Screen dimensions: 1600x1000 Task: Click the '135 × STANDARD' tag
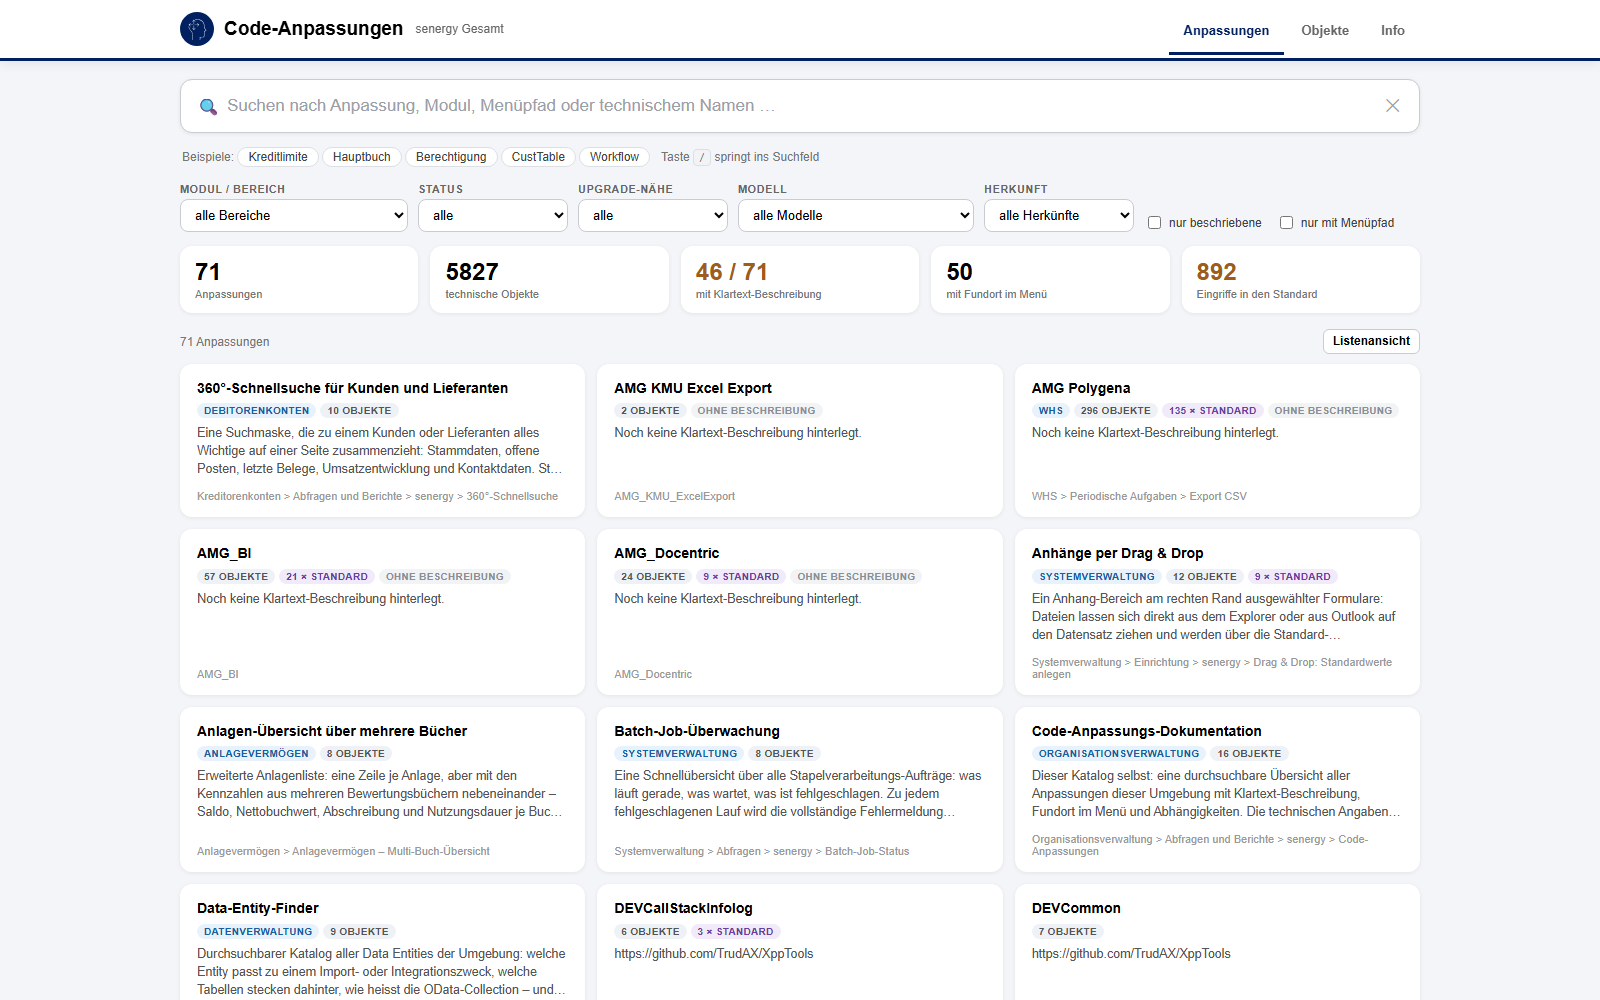[x=1213, y=411]
